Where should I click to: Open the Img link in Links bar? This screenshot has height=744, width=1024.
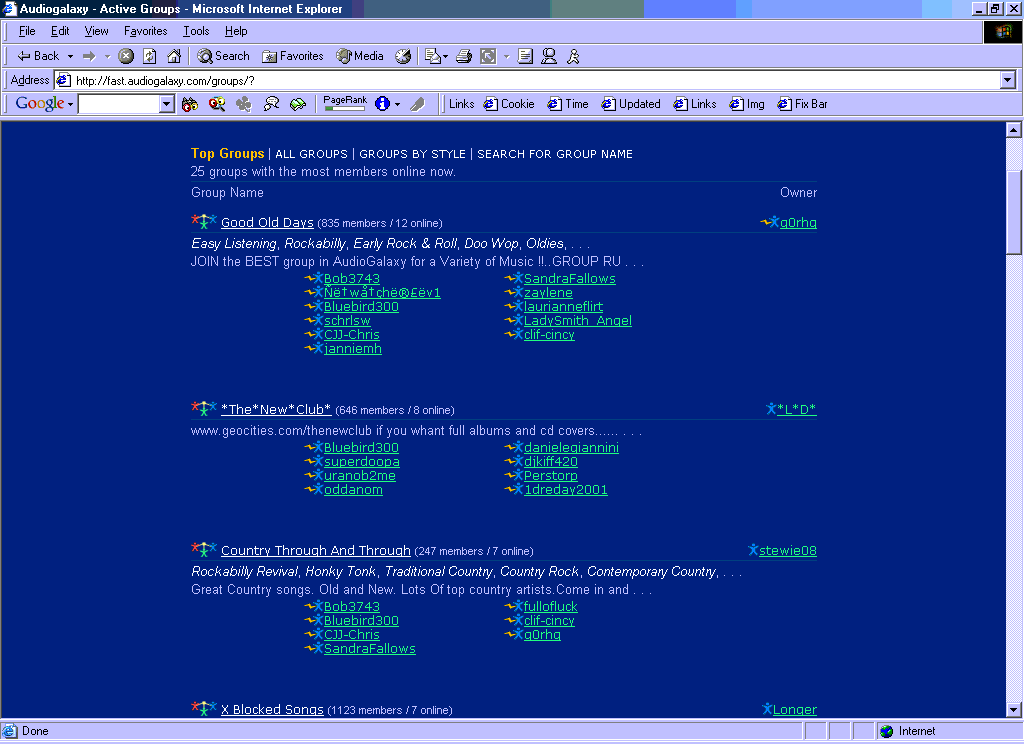click(x=746, y=104)
